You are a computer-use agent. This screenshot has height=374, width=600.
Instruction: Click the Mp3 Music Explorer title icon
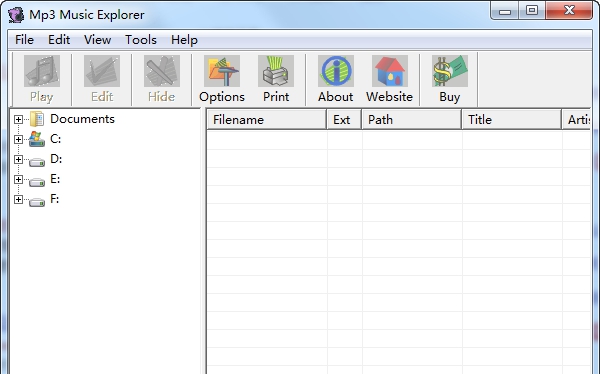point(16,15)
